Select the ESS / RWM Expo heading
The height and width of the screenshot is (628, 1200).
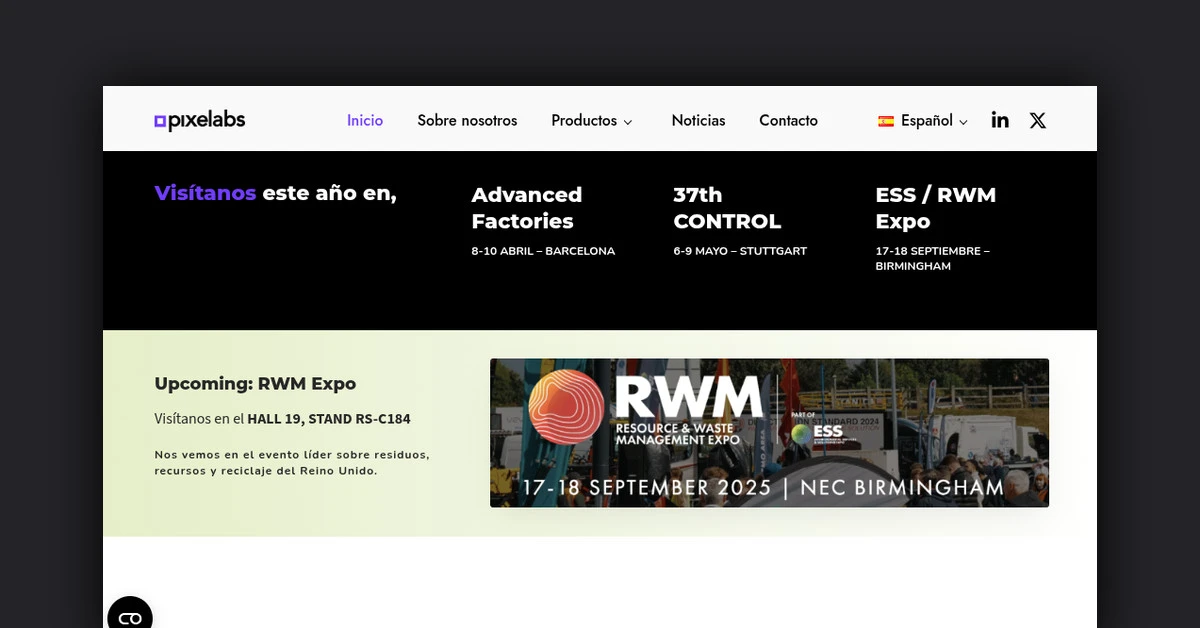pyautogui.click(x=935, y=208)
